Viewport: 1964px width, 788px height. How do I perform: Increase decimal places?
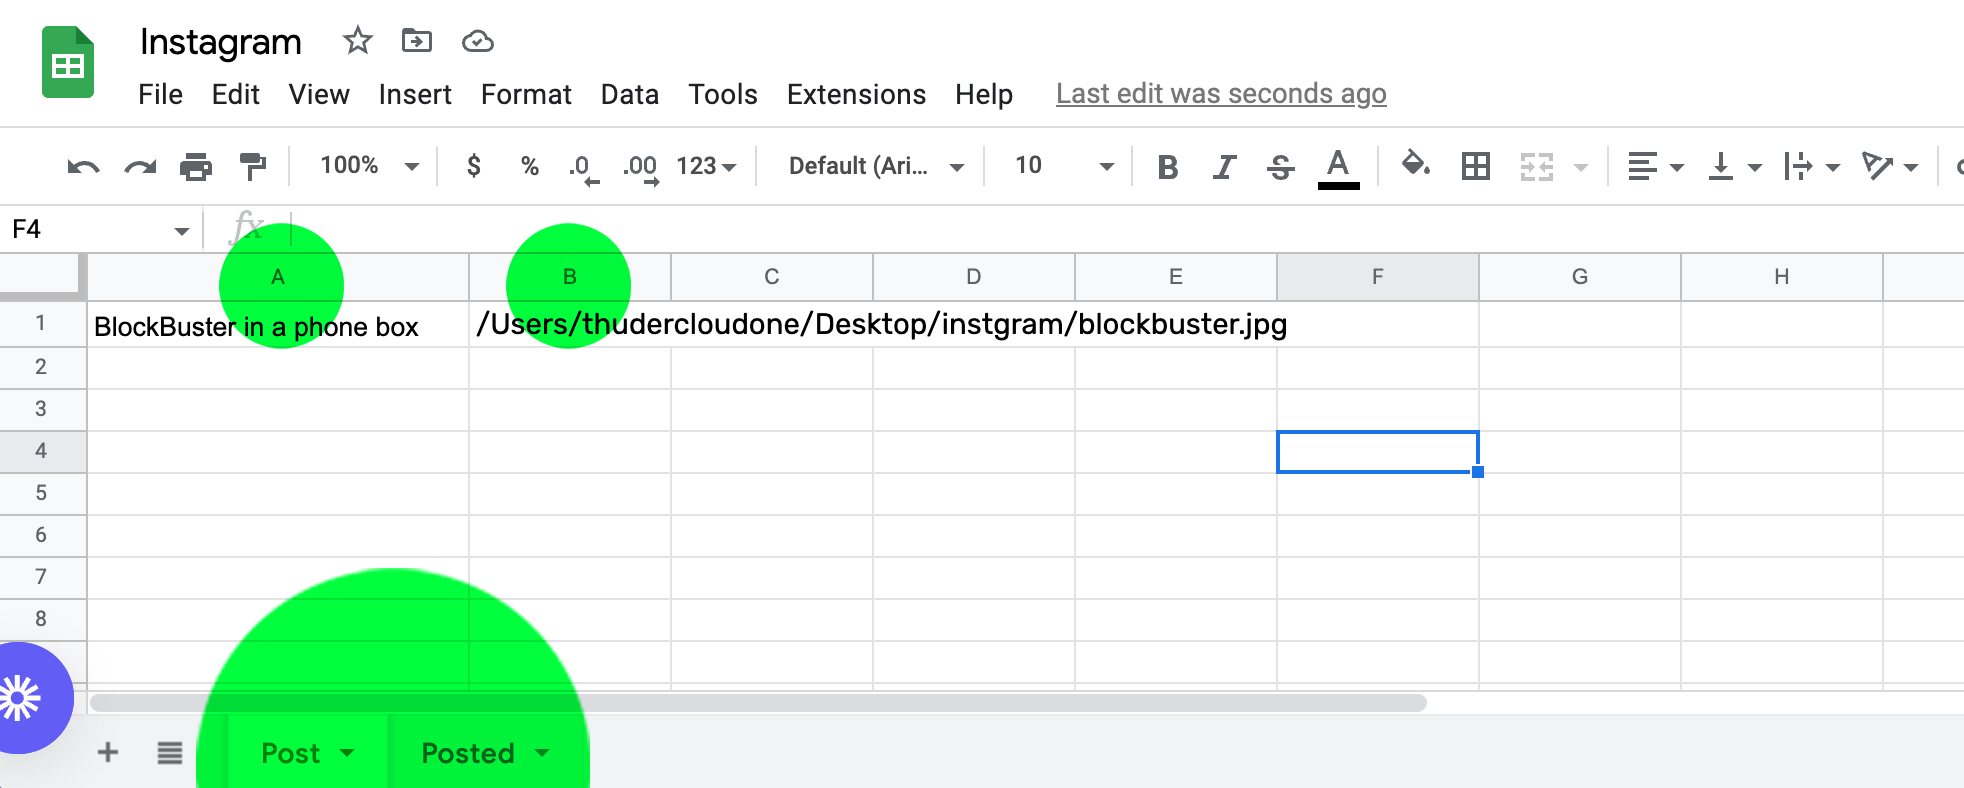[x=641, y=168]
